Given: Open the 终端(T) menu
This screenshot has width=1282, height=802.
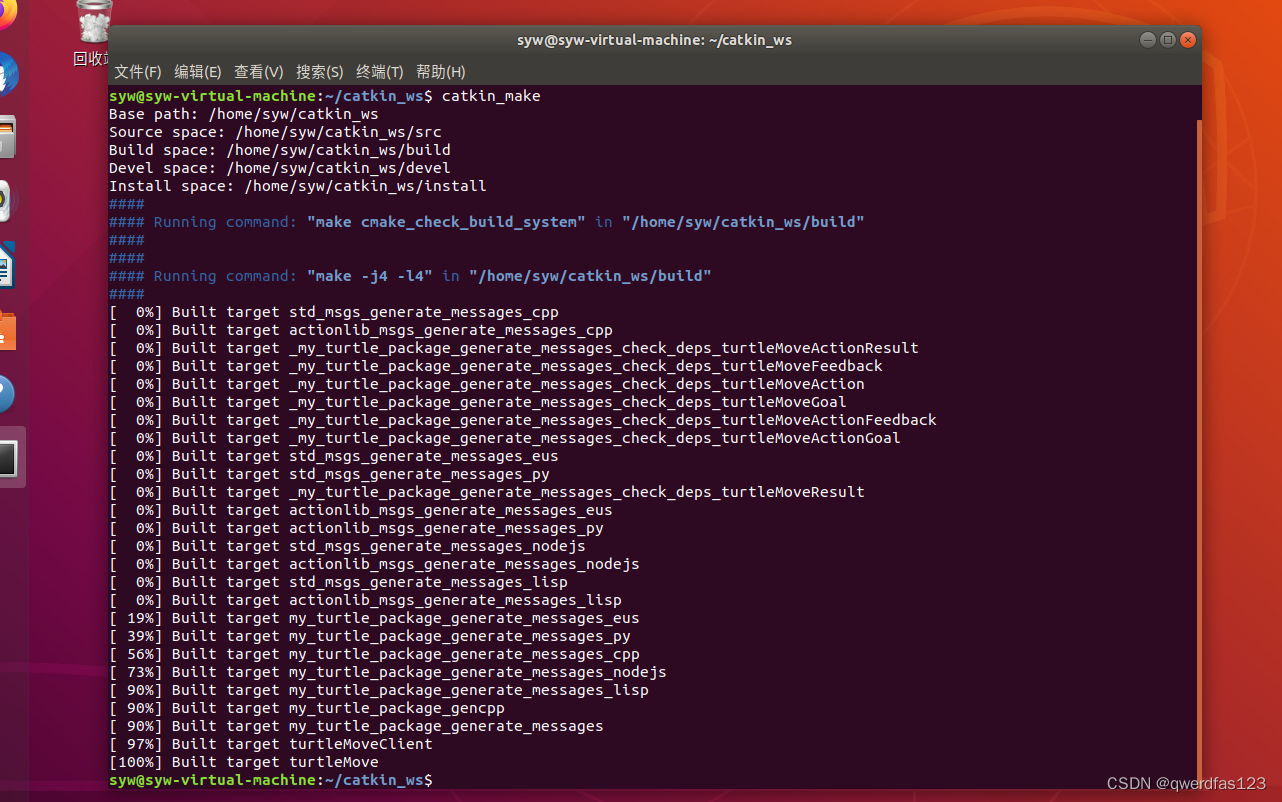Looking at the screenshot, I should click(379, 72).
